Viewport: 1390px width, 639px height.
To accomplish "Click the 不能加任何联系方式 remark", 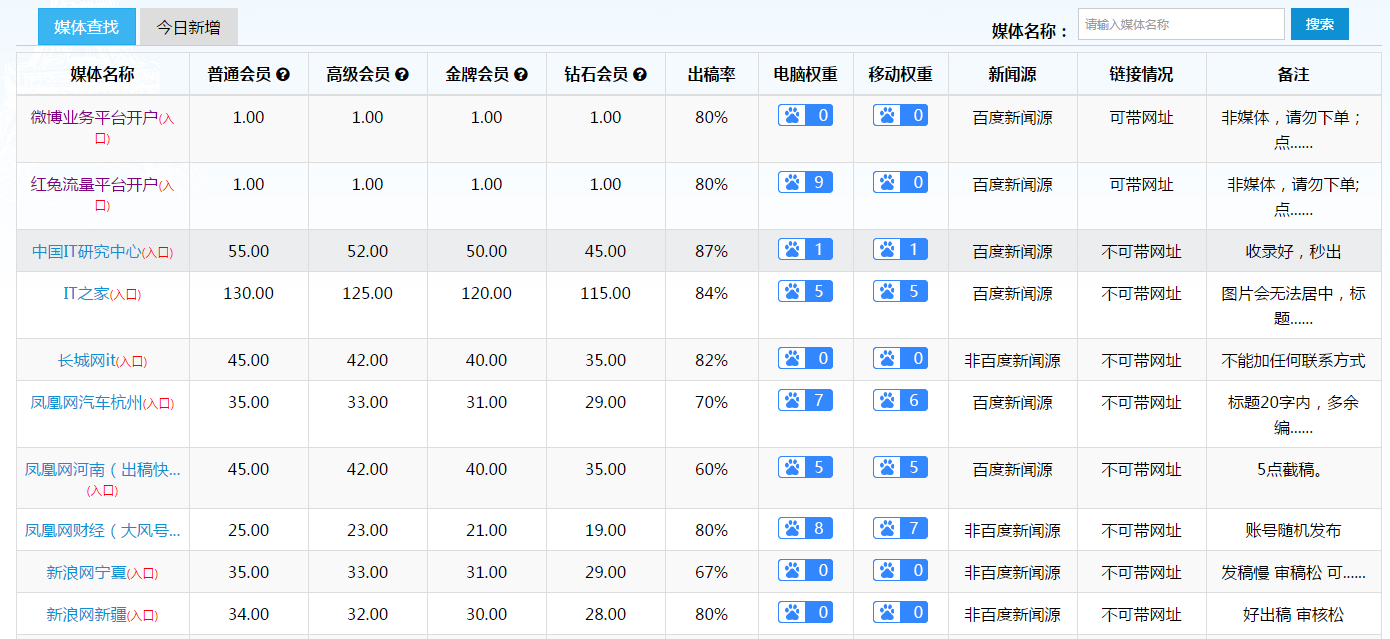I will 1293,361.
